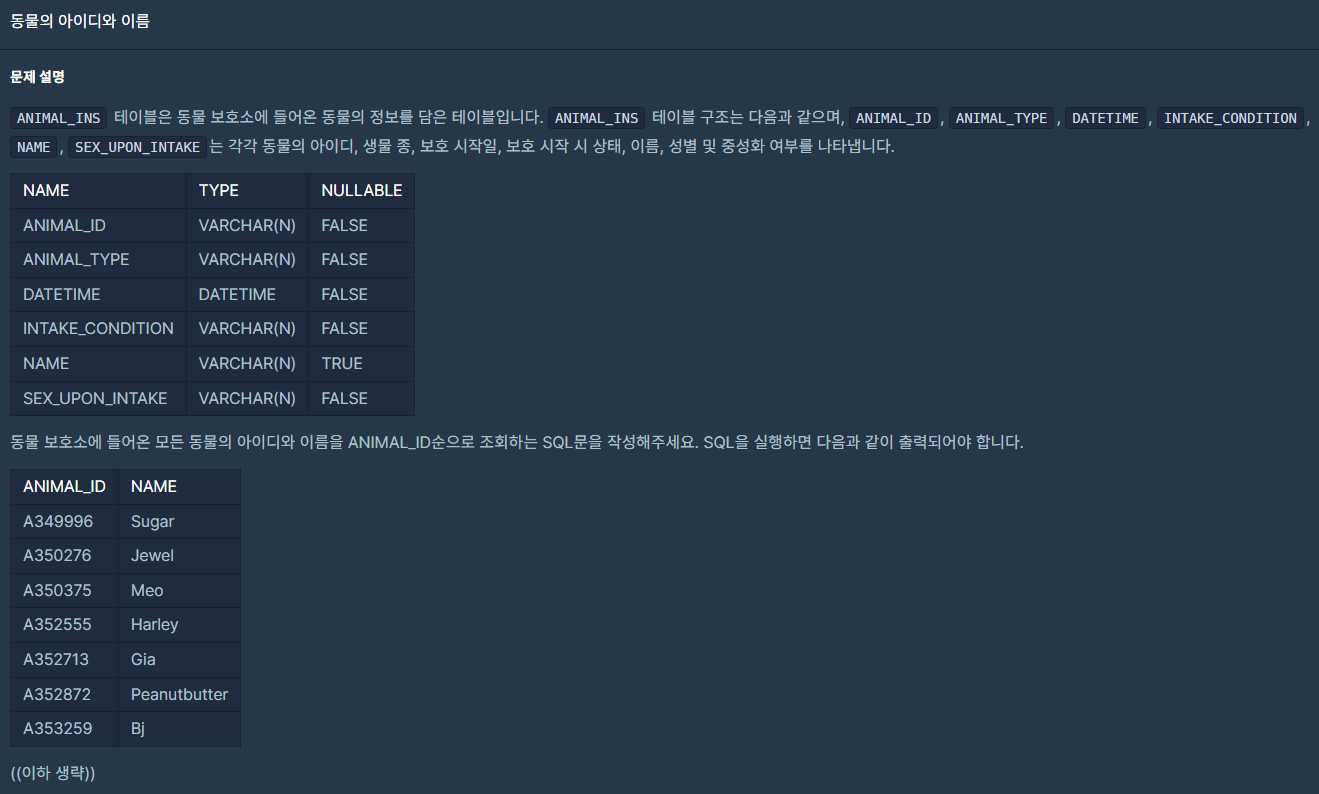Select the A353259 animal ID cell
Viewport: 1319px width, 794px height.
click(58, 728)
